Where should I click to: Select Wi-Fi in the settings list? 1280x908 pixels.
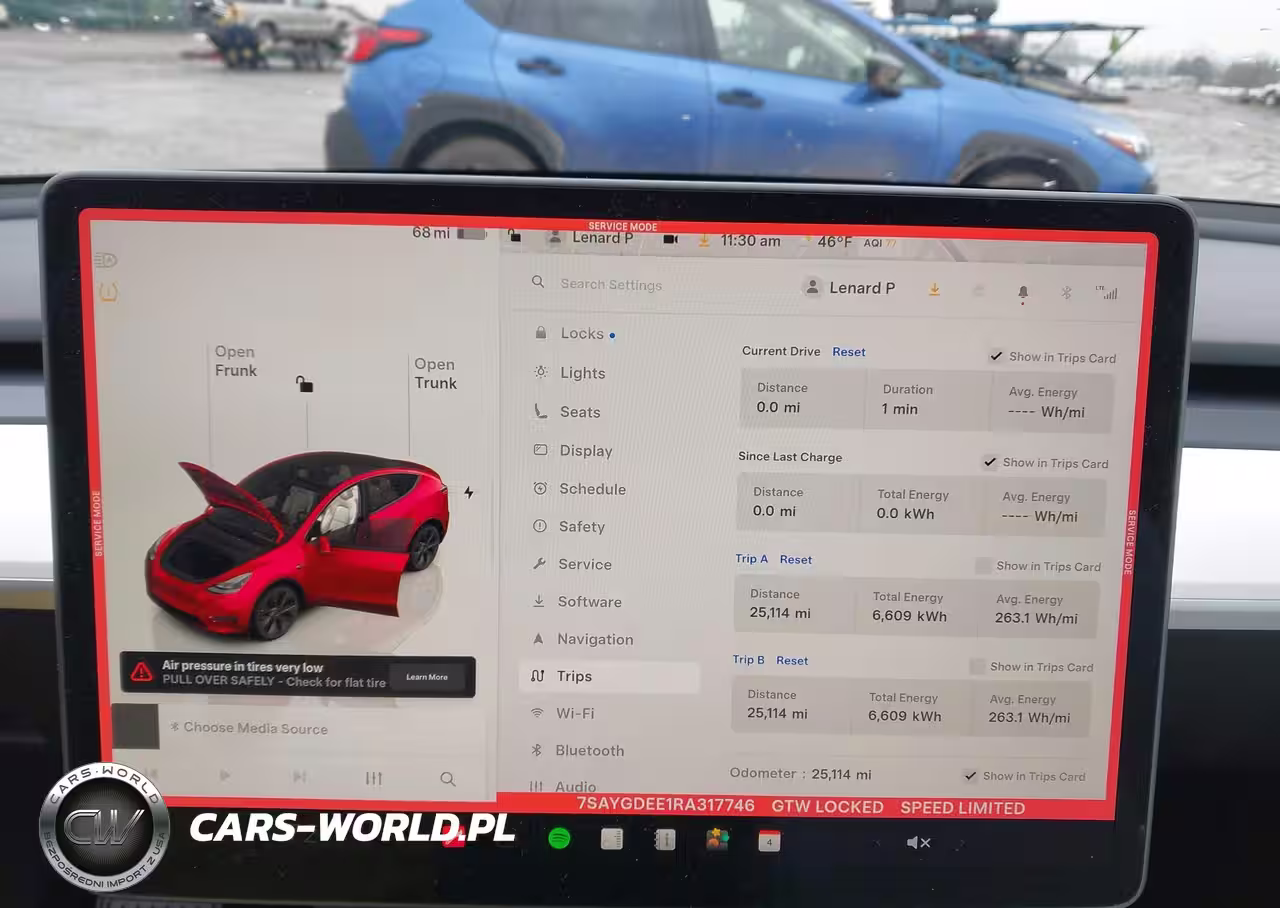[574, 713]
